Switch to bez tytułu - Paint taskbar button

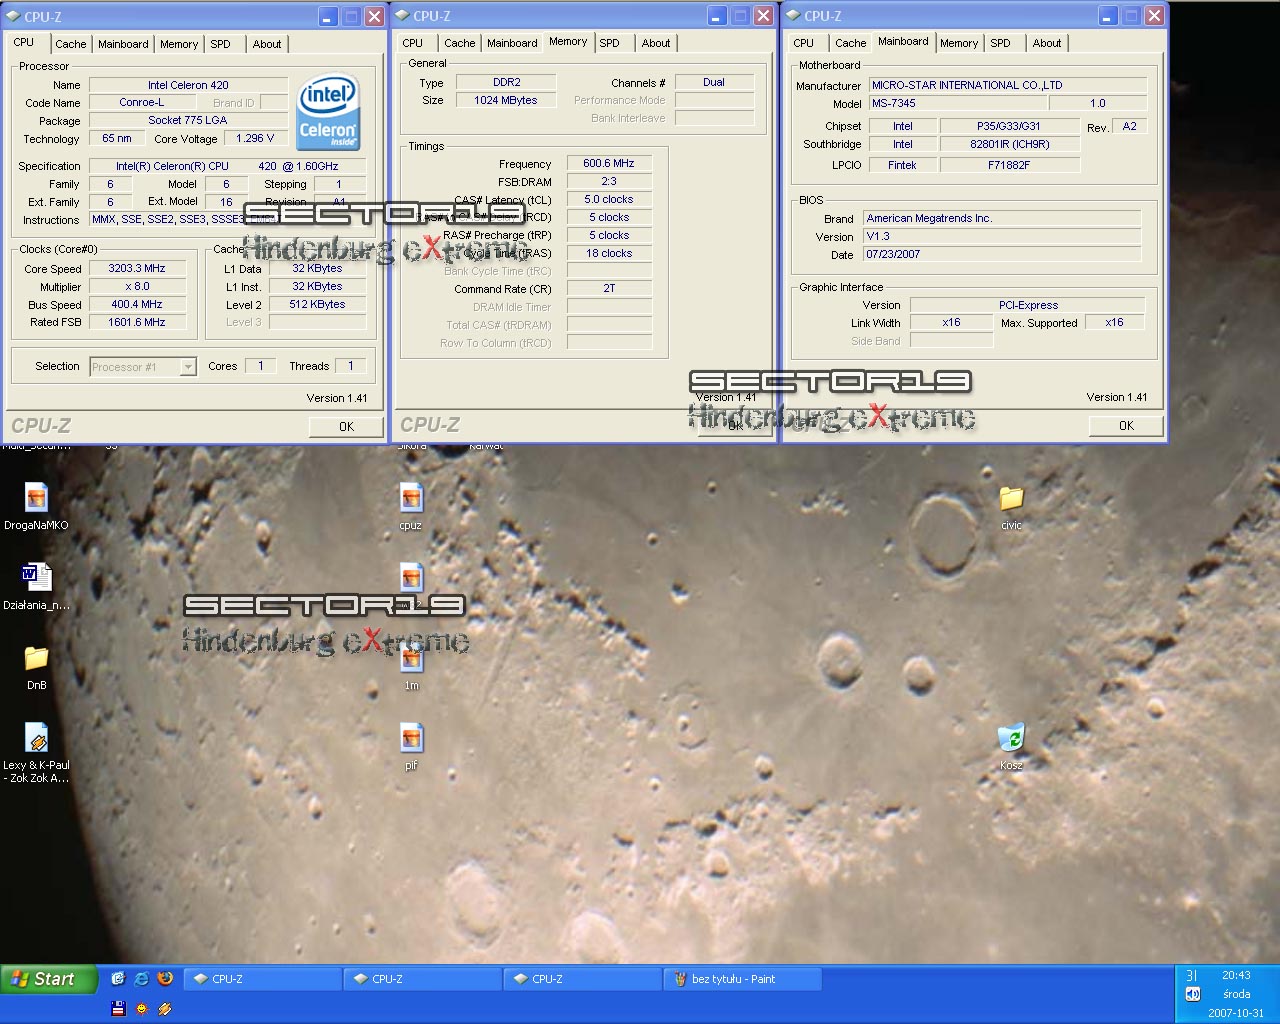(x=743, y=979)
